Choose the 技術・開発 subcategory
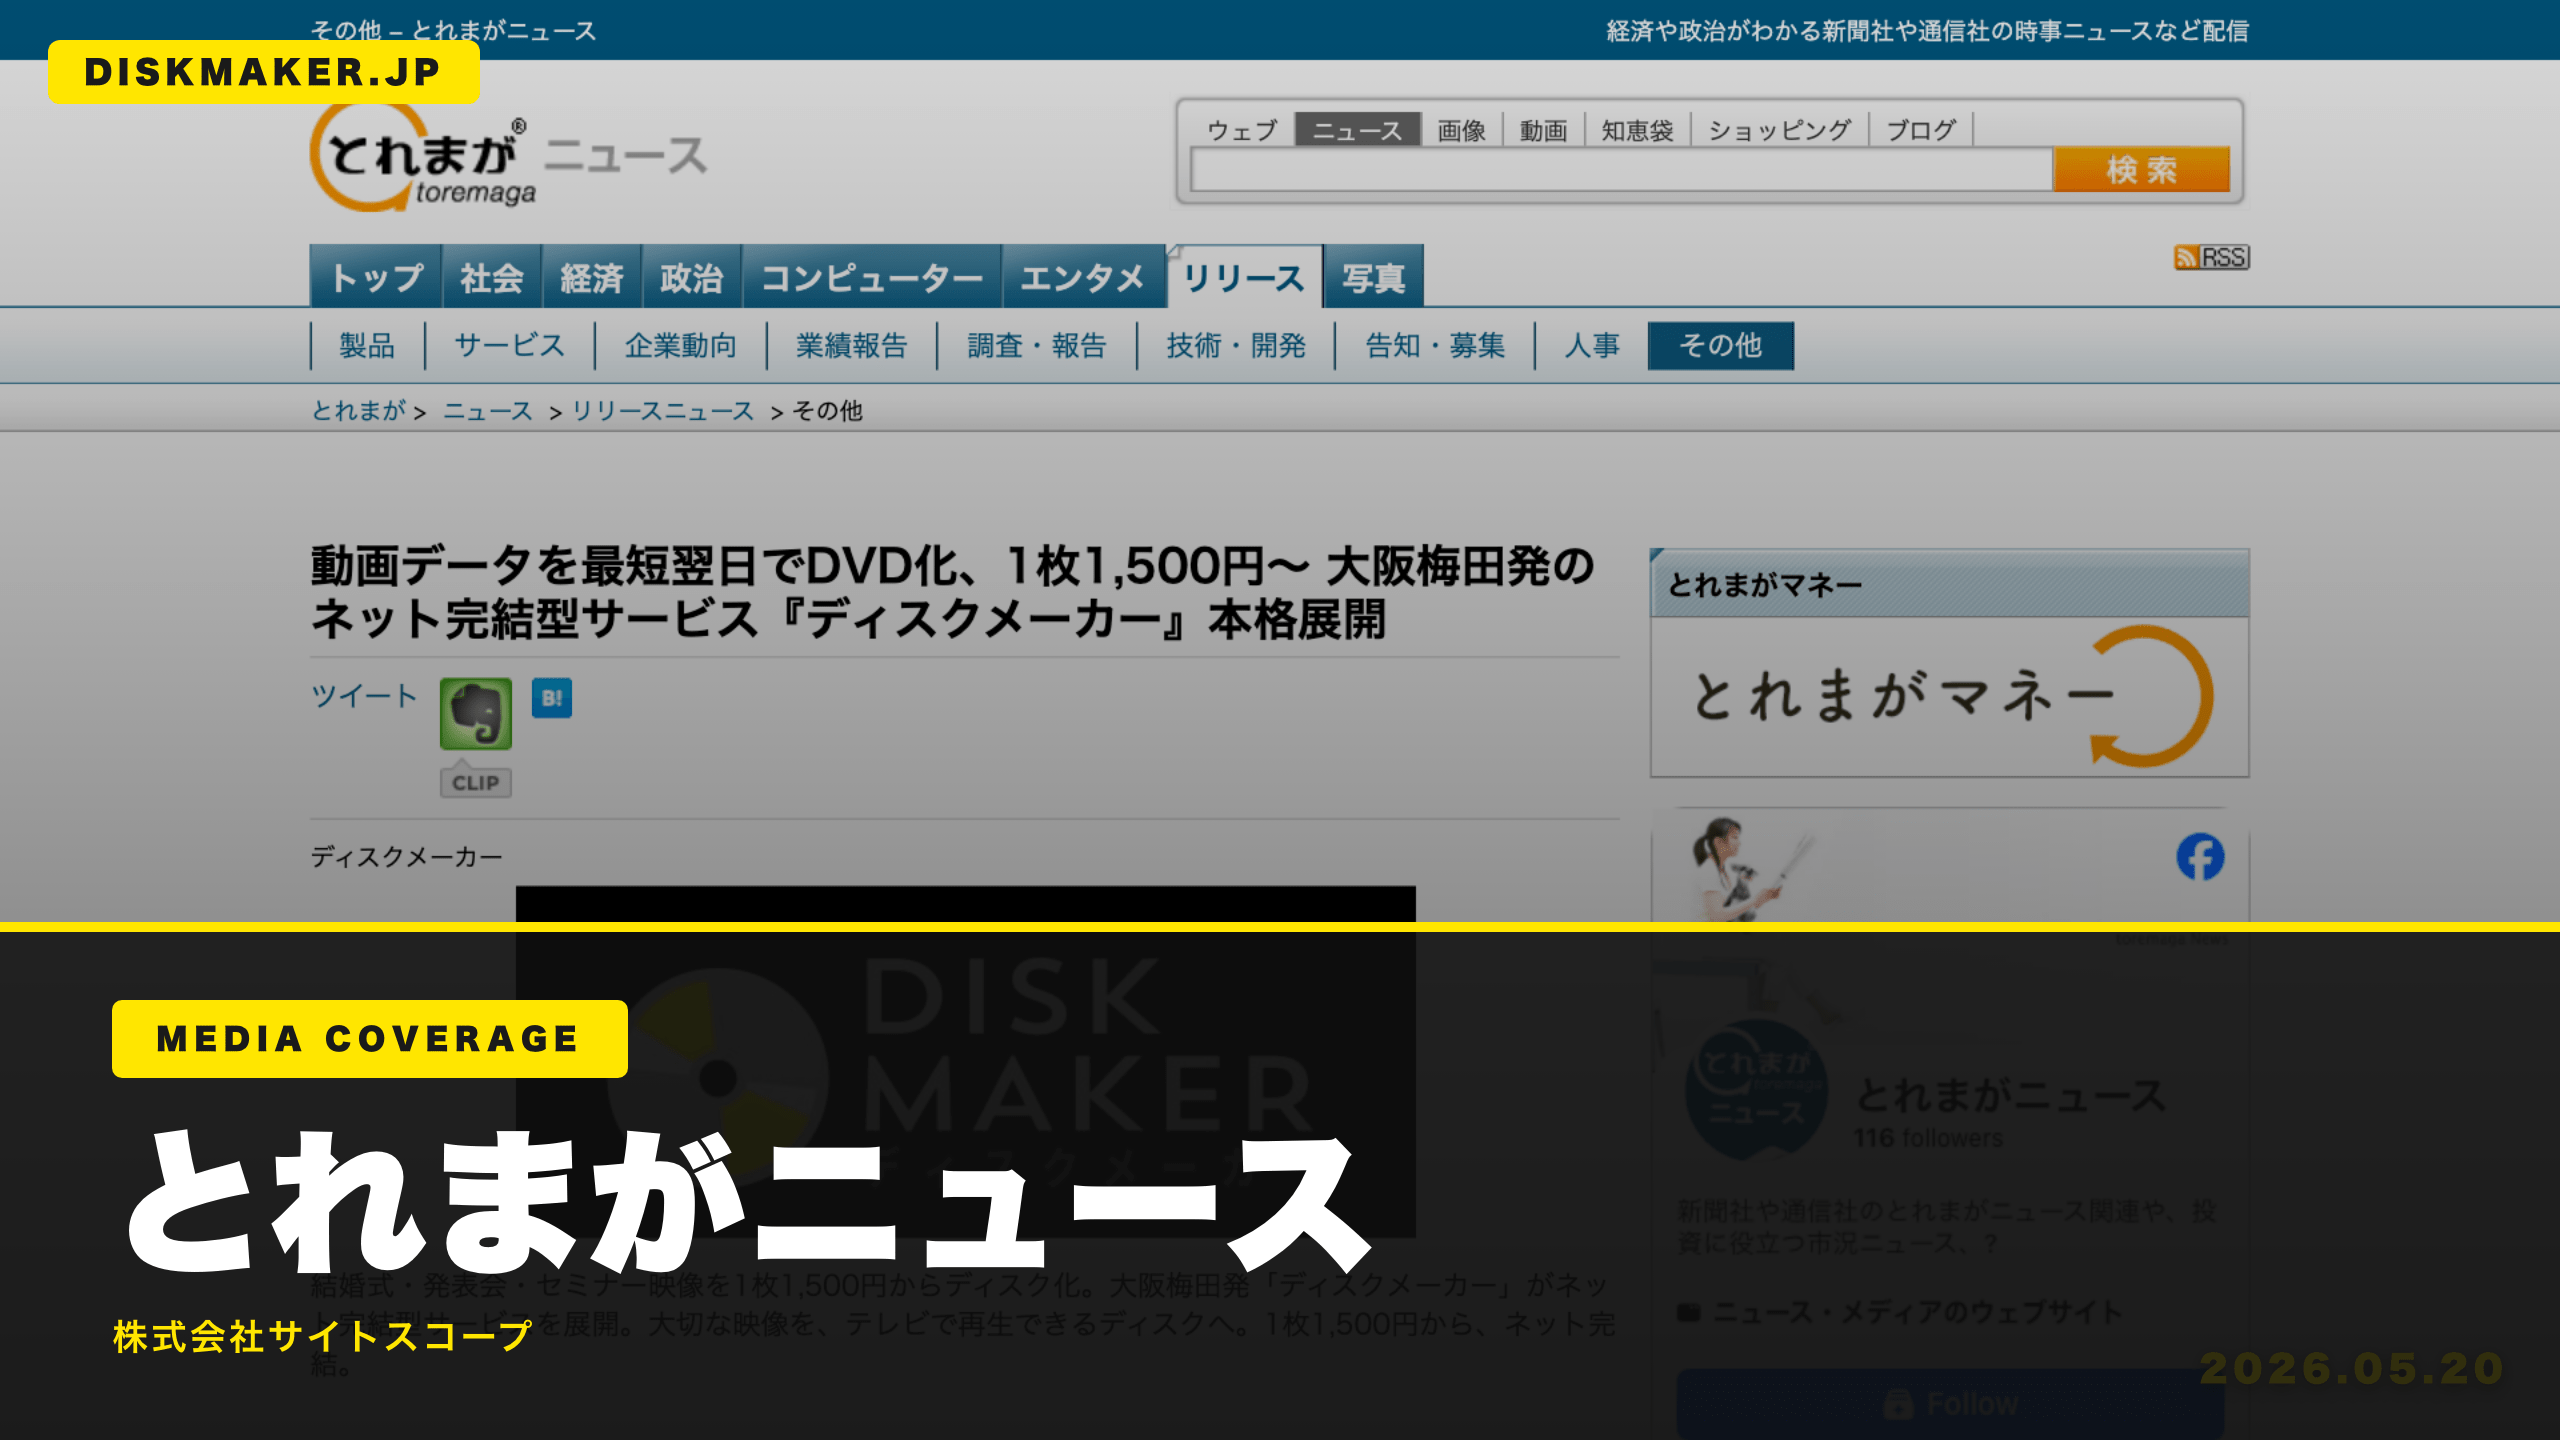This screenshot has height=1440, width=2560. (1237, 346)
